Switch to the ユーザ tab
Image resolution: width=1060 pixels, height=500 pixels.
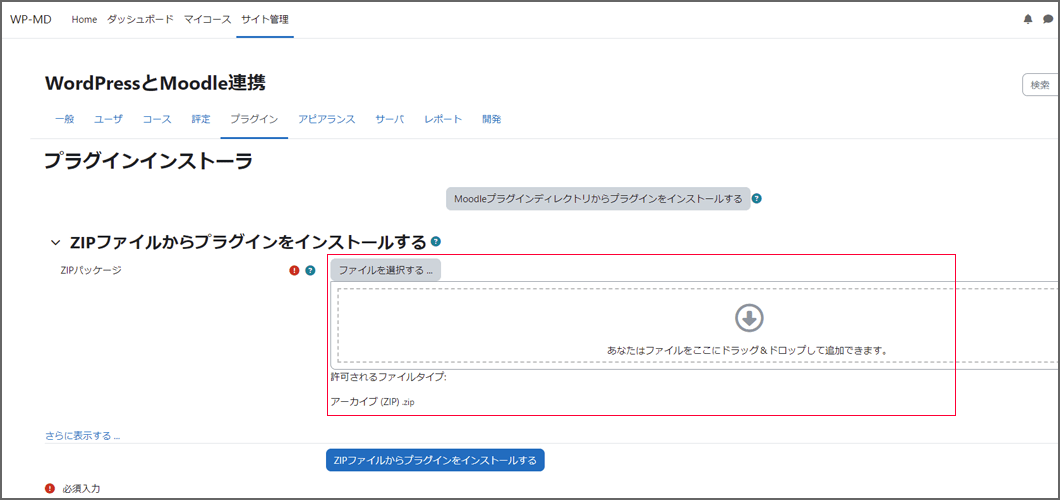point(108,120)
